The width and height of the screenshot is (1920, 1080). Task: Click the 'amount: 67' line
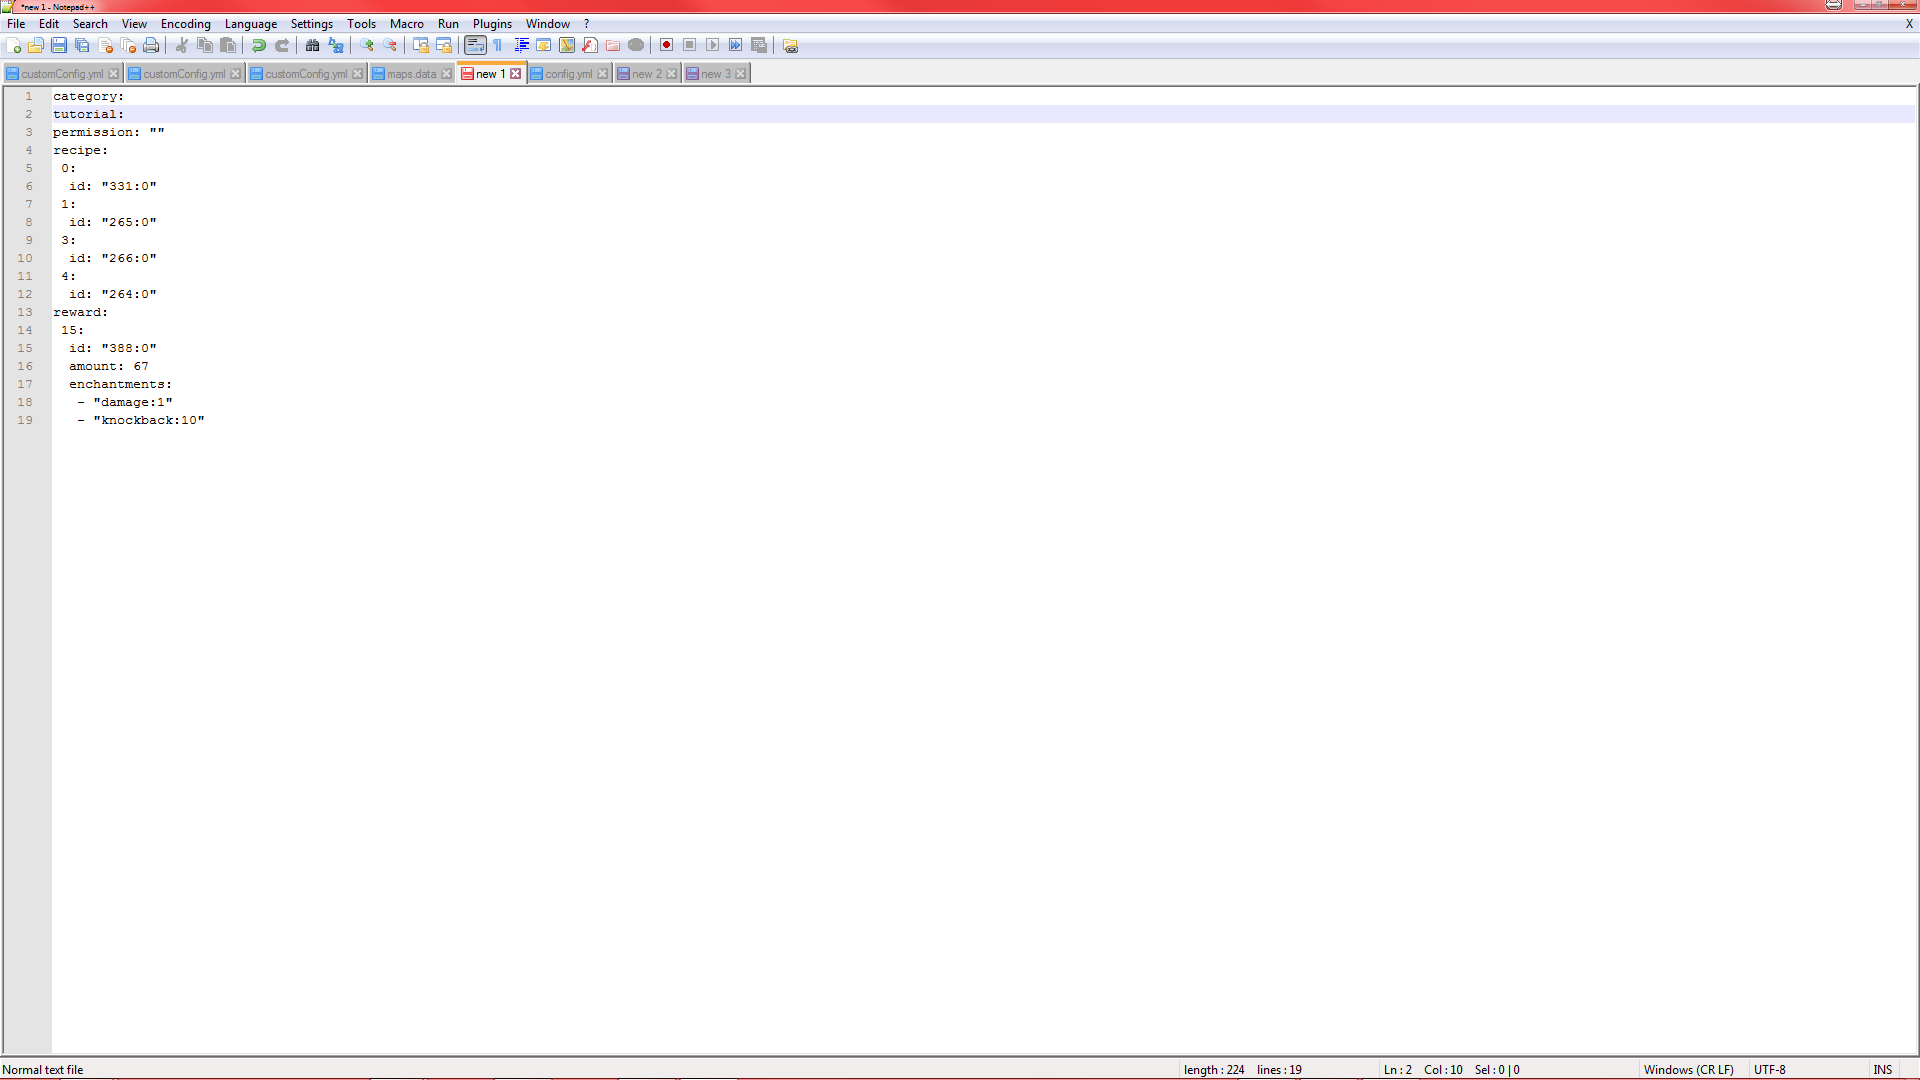(108, 366)
